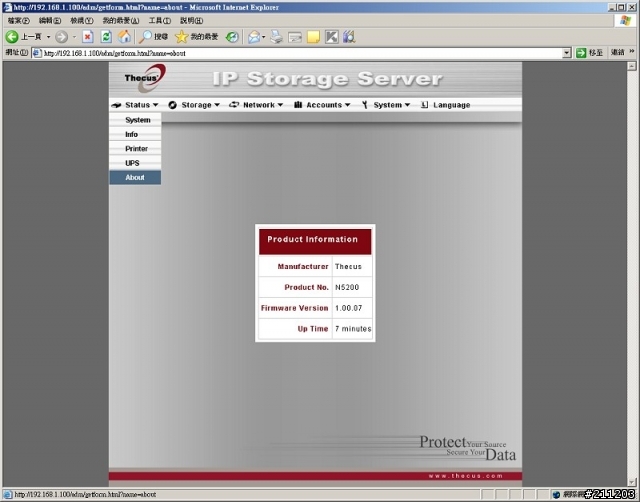Click the page icon in address bar
Image resolution: width=640 pixels, height=502 pixels.
37,53
